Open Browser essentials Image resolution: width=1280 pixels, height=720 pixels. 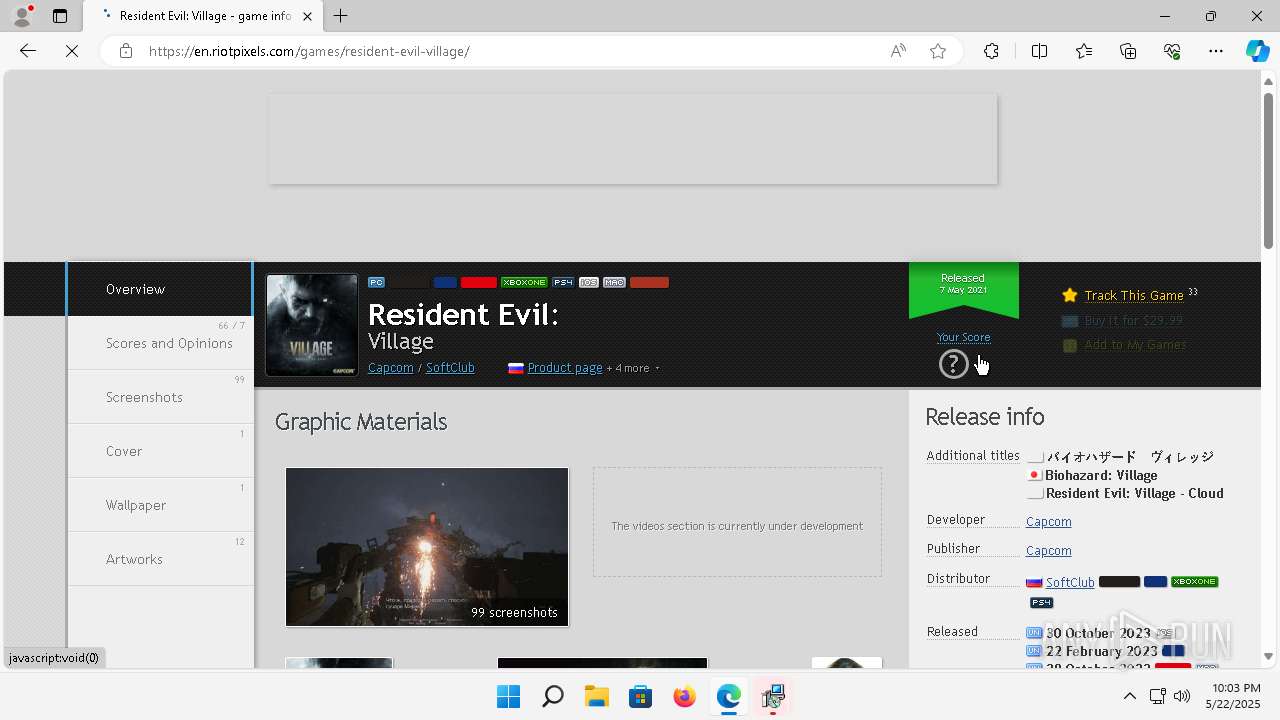pyautogui.click(x=1172, y=51)
